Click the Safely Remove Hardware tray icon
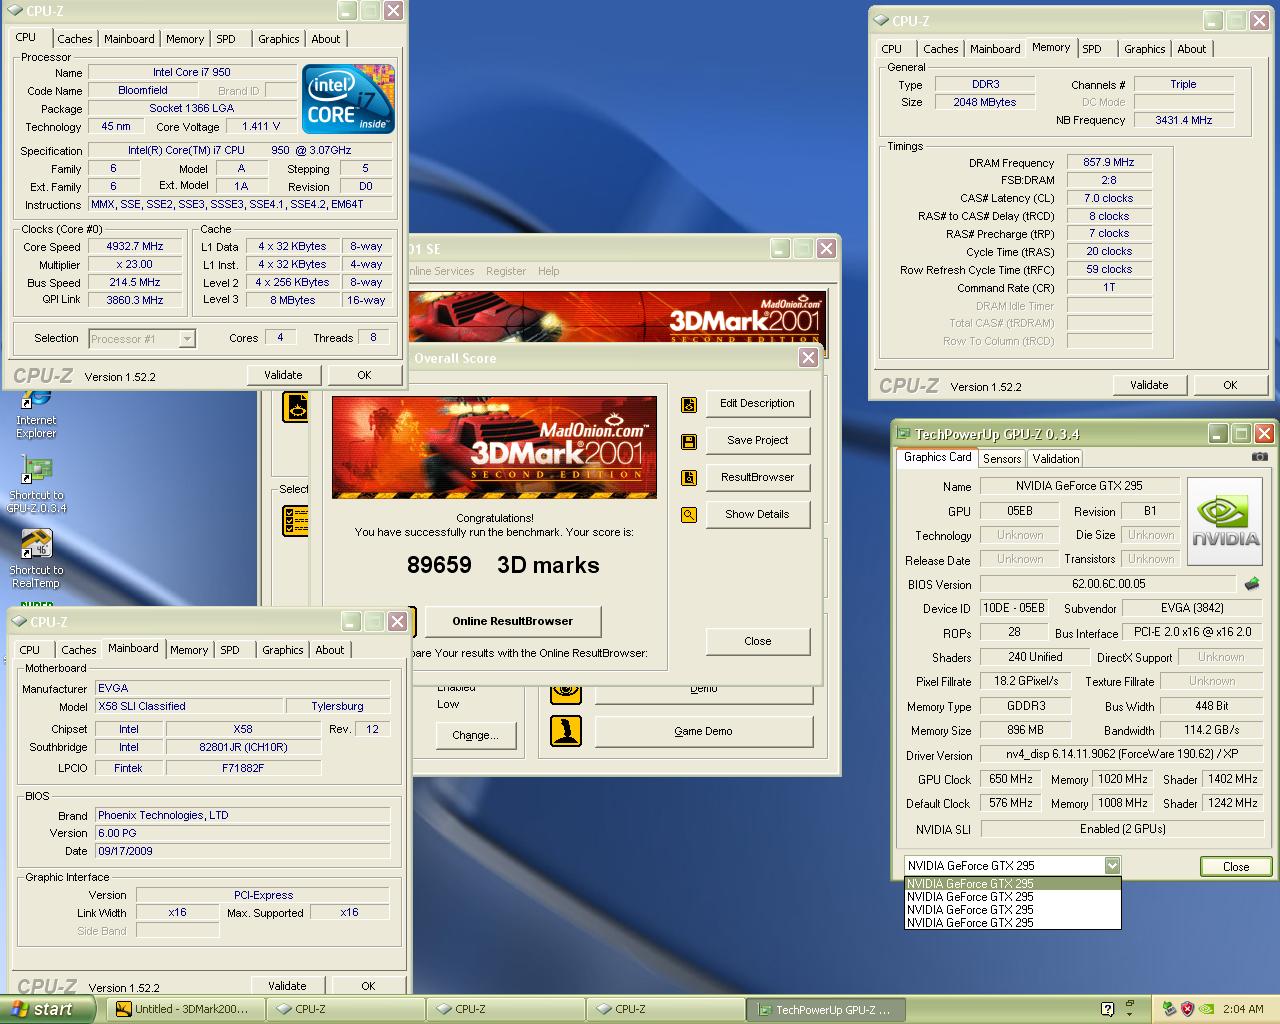 (1168, 1009)
